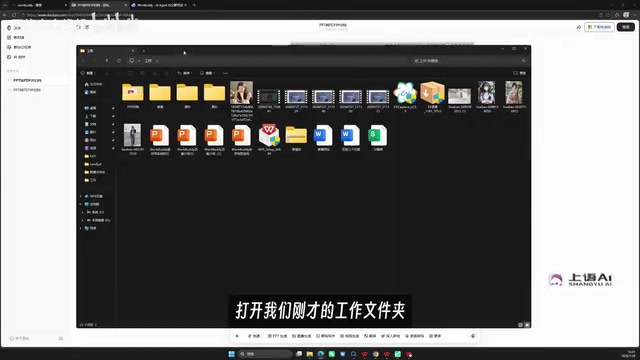The image size is (640, 360).
Task: Open the Sort (排序) dropdown
Action: [x=184, y=73]
